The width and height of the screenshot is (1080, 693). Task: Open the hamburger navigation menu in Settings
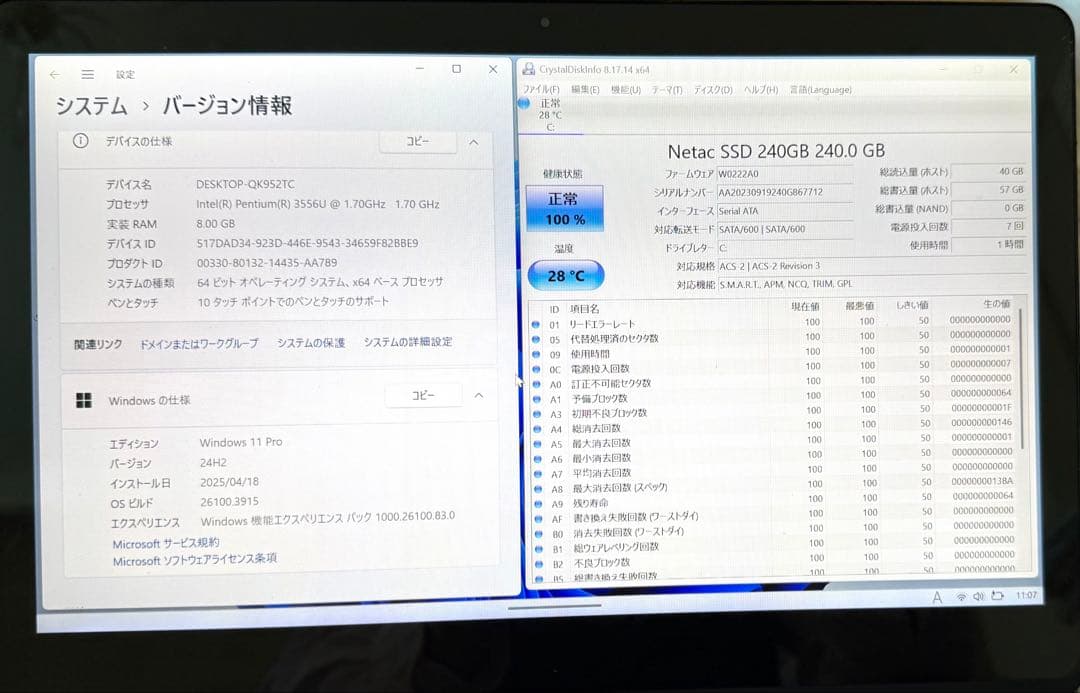pyautogui.click(x=88, y=74)
